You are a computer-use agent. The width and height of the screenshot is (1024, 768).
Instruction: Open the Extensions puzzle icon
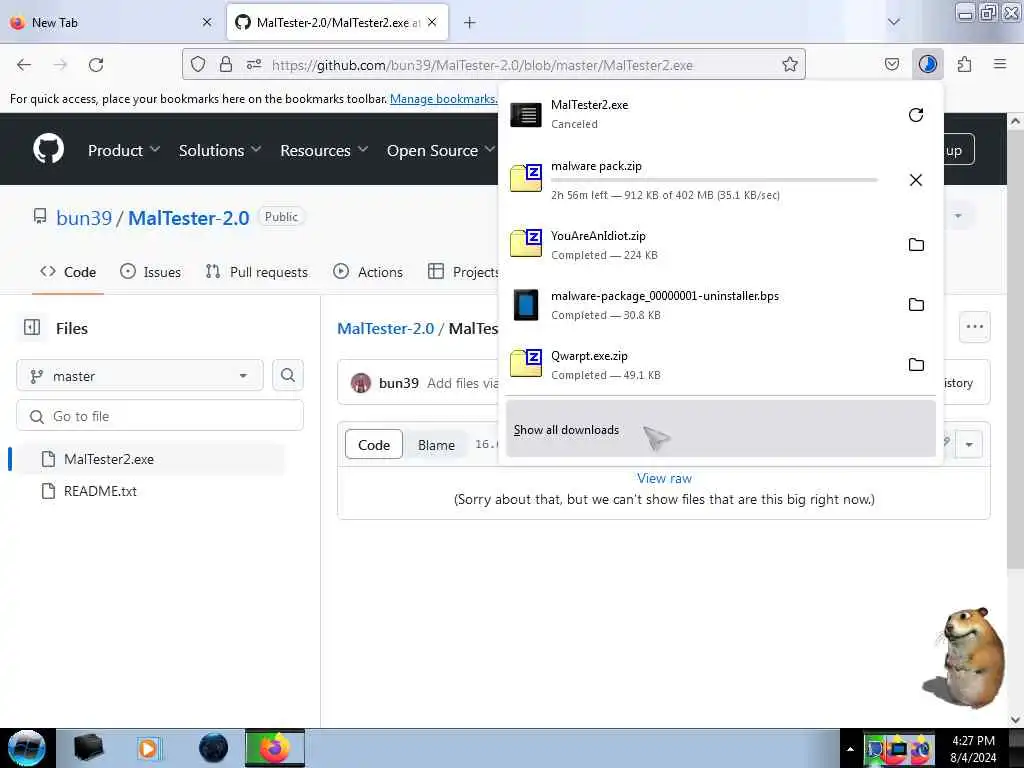964,64
